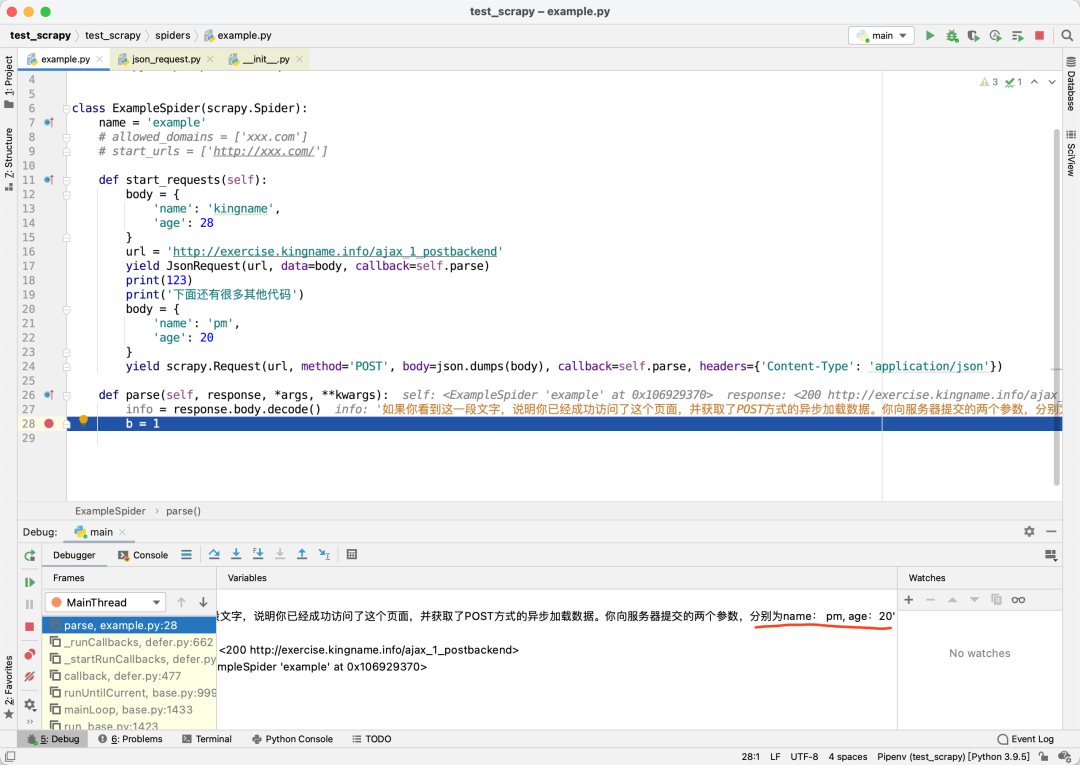1080x765 pixels.
Task: Fold the ExampleSpider class
Action: coord(66,108)
